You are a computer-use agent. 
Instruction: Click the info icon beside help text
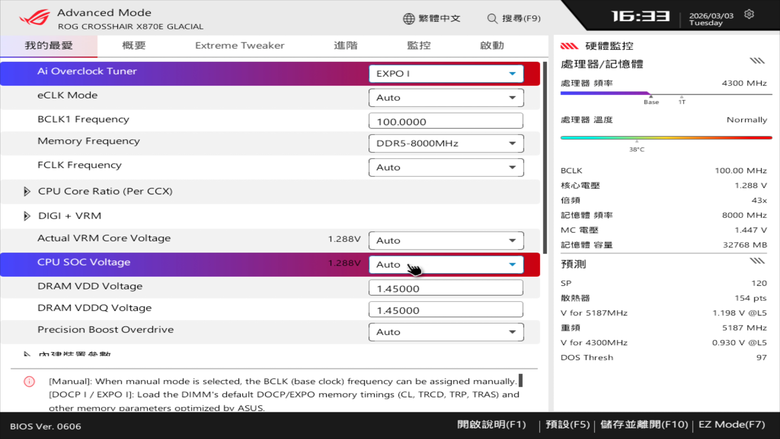(x=29, y=381)
